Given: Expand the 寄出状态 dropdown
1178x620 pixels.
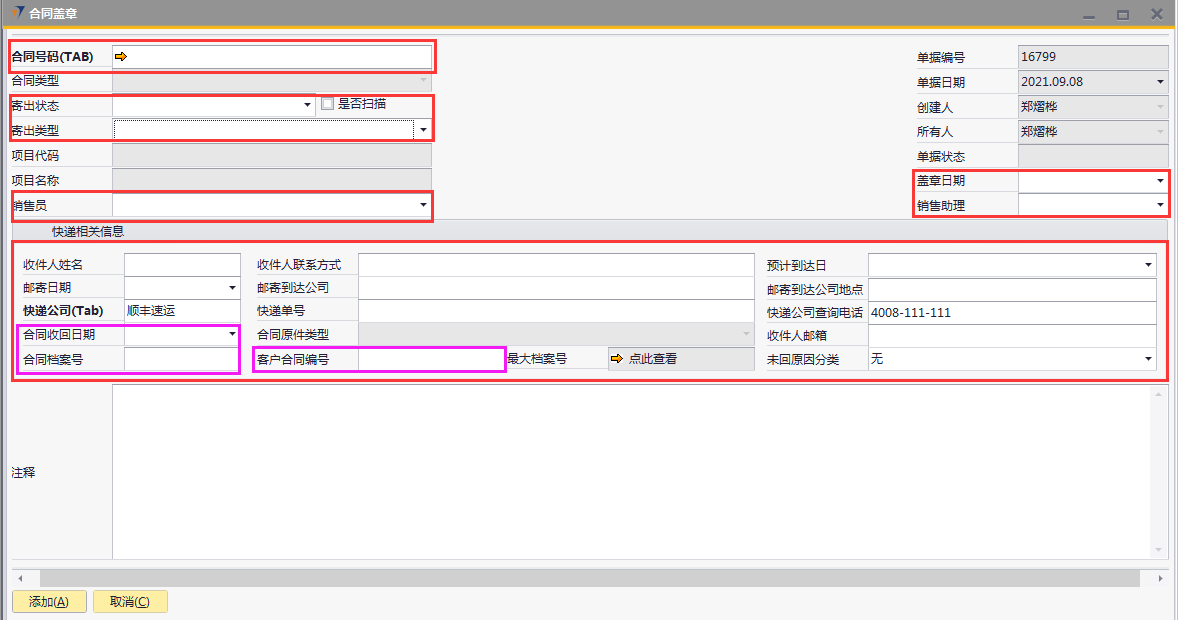Looking at the screenshot, I should click(307, 105).
